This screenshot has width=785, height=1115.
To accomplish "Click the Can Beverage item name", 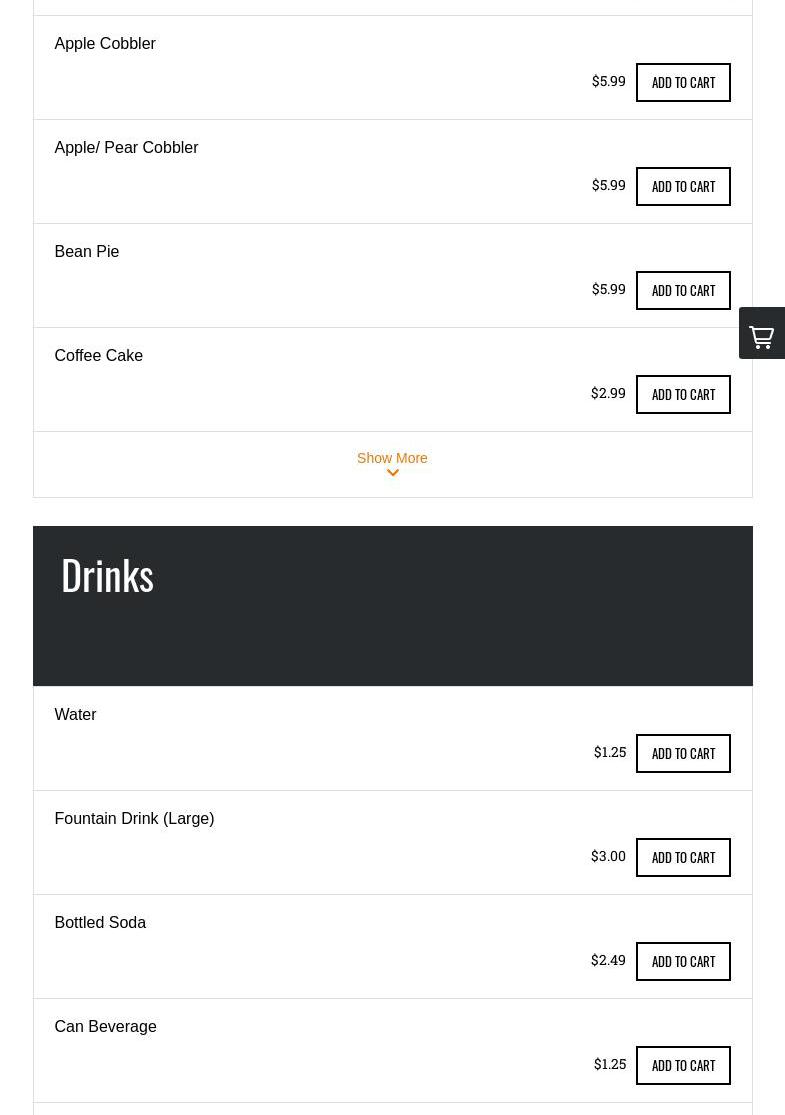I will [105, 1027].
